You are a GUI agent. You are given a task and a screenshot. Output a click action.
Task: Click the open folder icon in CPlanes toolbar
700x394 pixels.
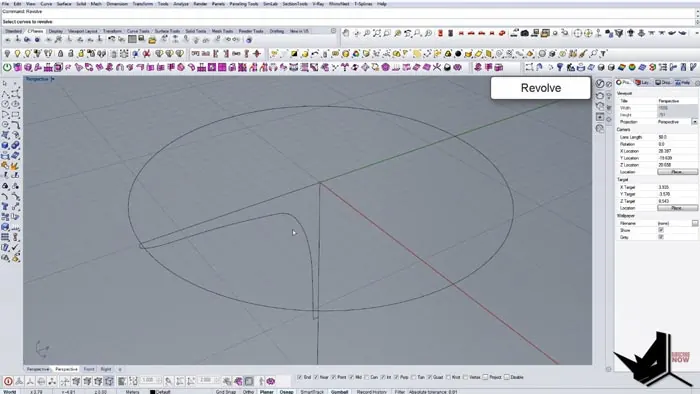[x=152, y=40]
